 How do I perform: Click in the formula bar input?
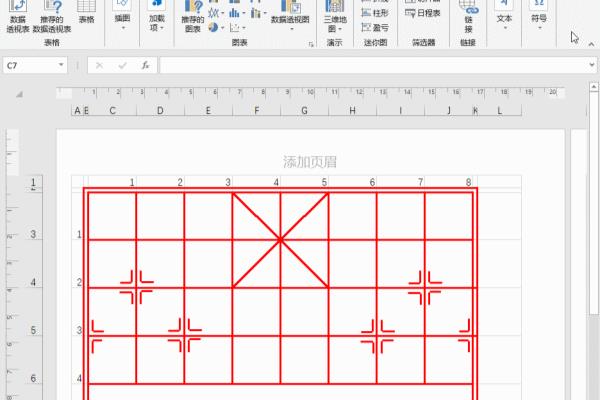click(x=370, y=65)
